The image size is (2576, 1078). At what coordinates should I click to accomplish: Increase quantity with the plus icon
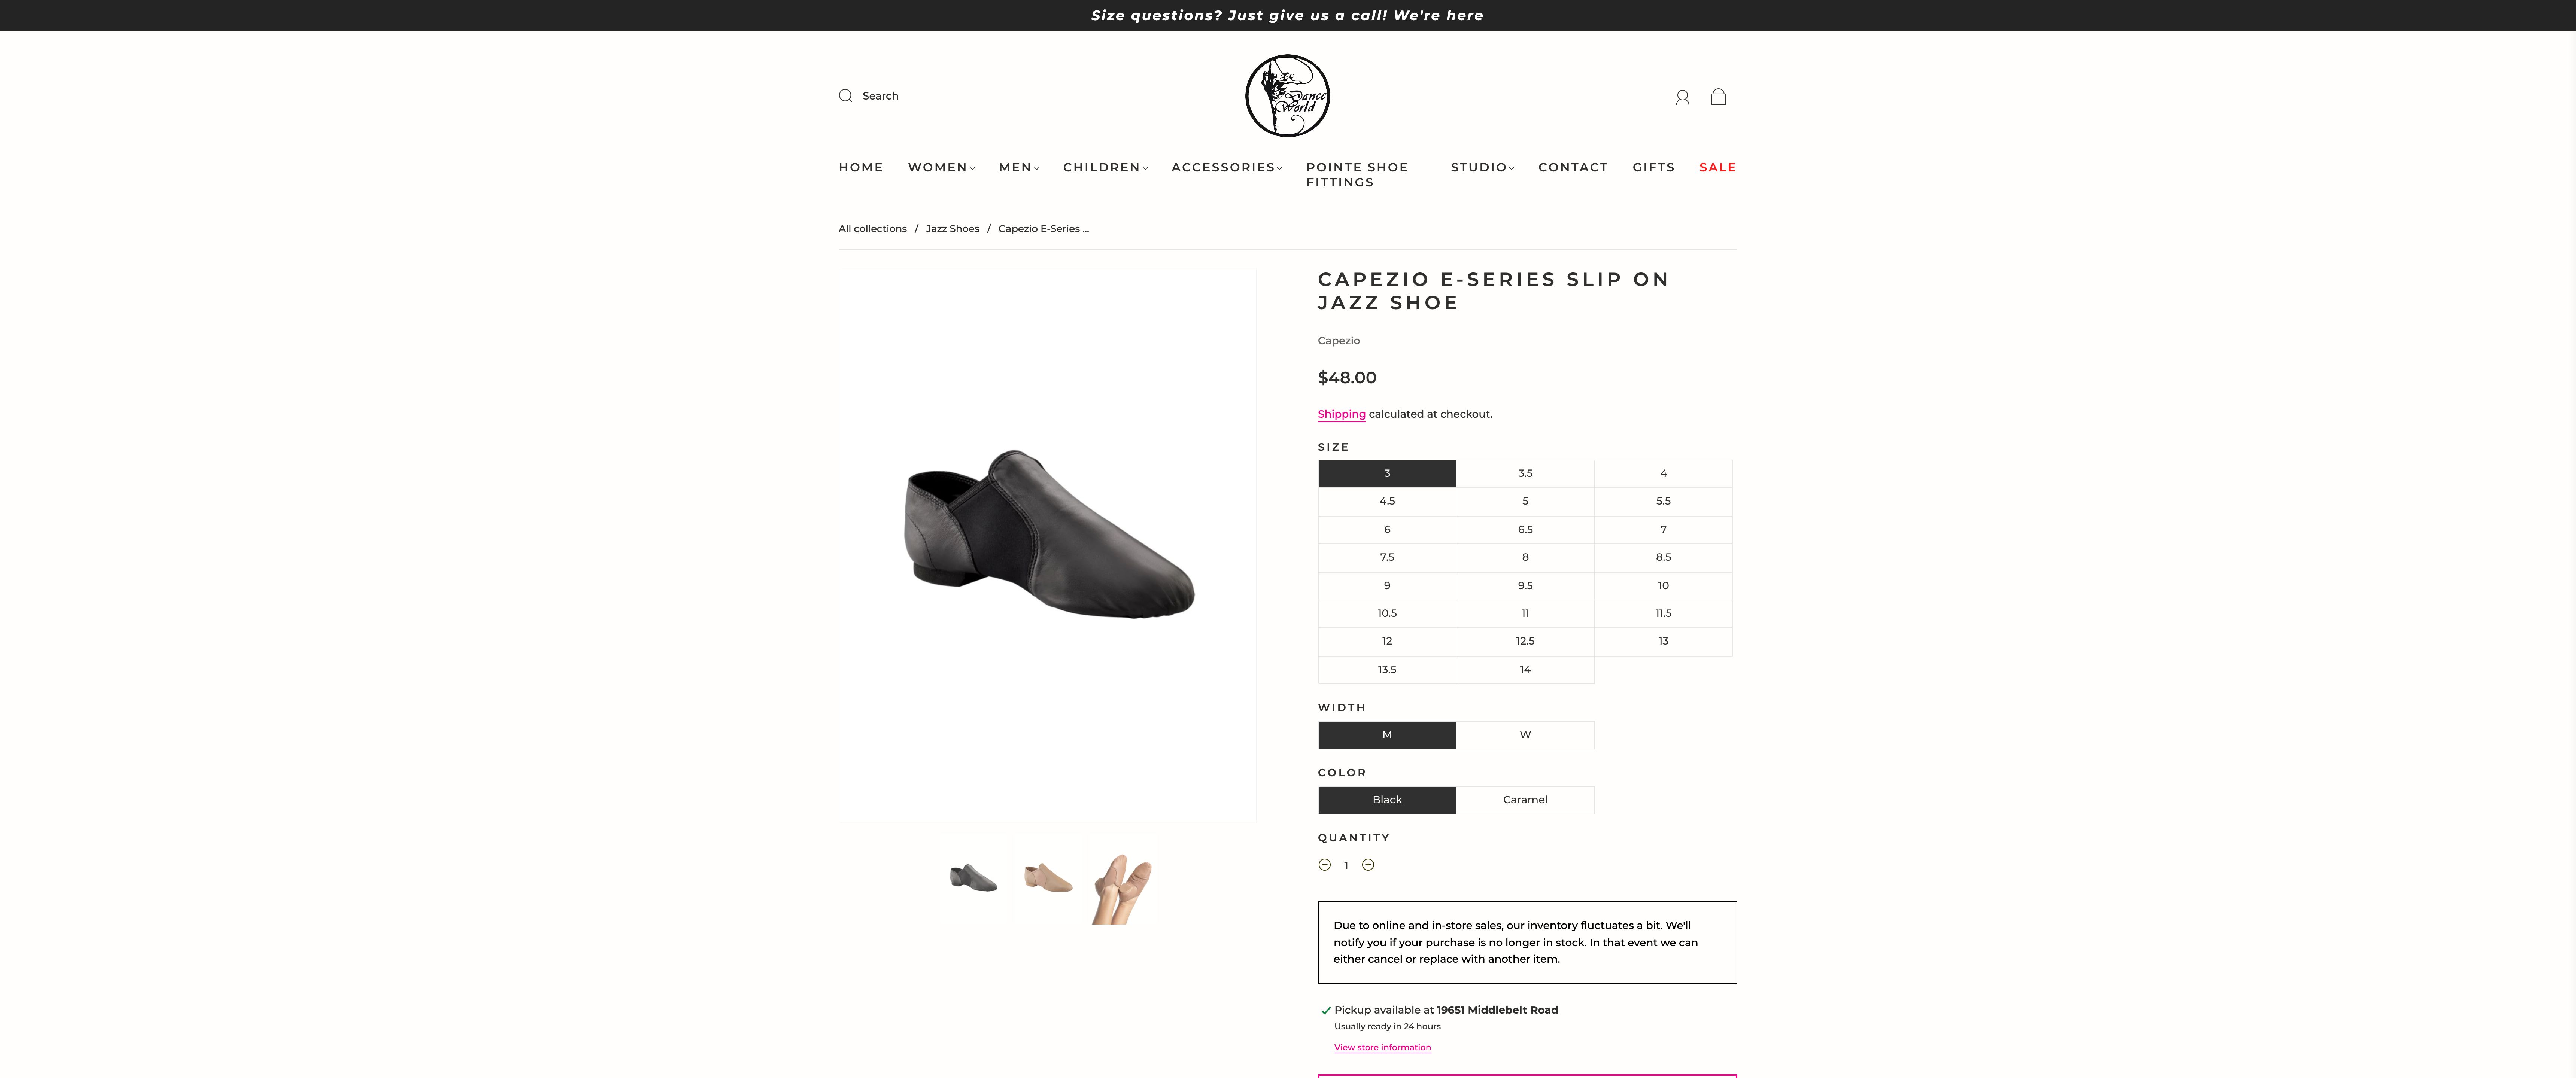(x=1368, y=865)
